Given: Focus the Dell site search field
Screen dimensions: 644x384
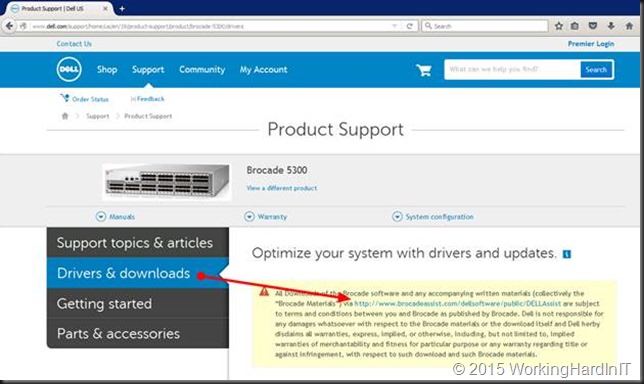Looking at the screenshot, I should [x=513, y=69].
